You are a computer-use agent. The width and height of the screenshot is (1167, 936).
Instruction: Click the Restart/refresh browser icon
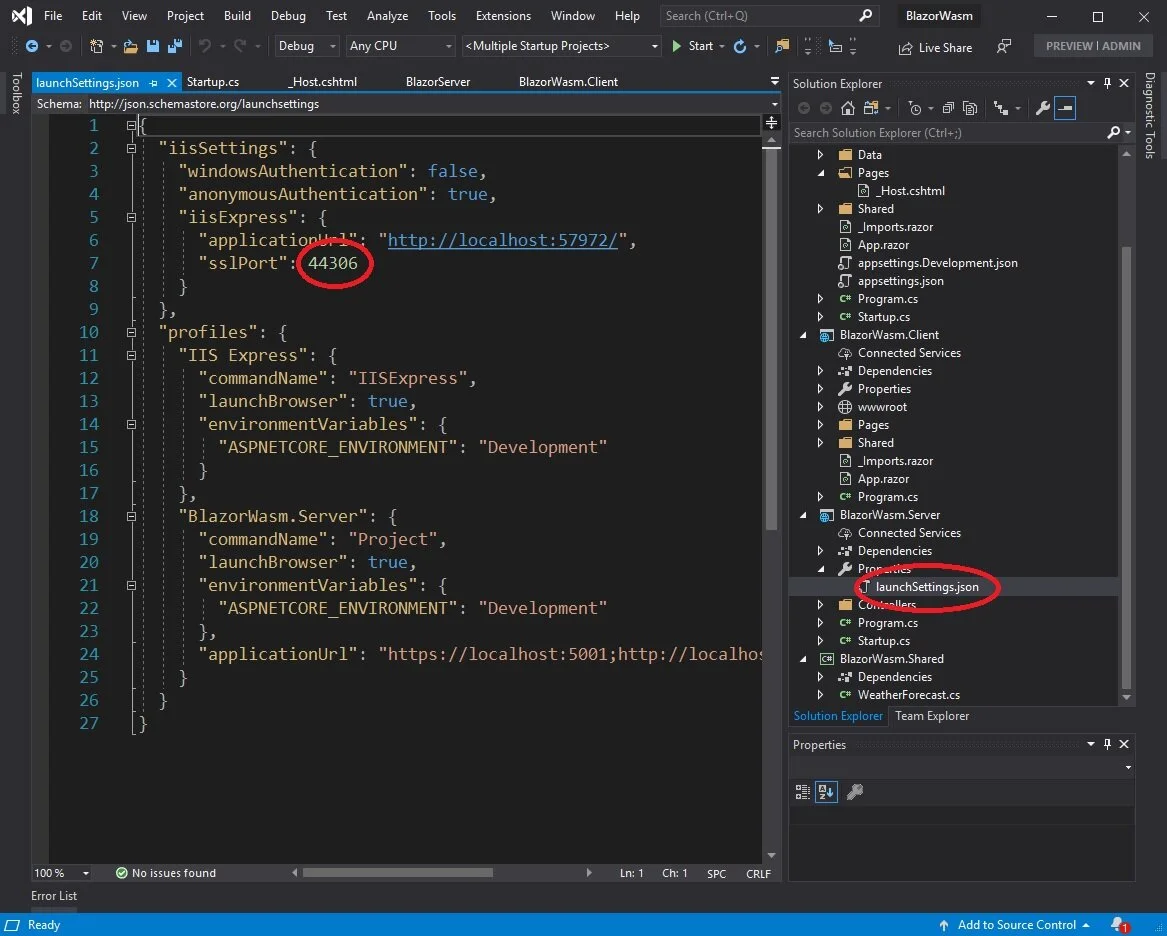click(740, 46)
